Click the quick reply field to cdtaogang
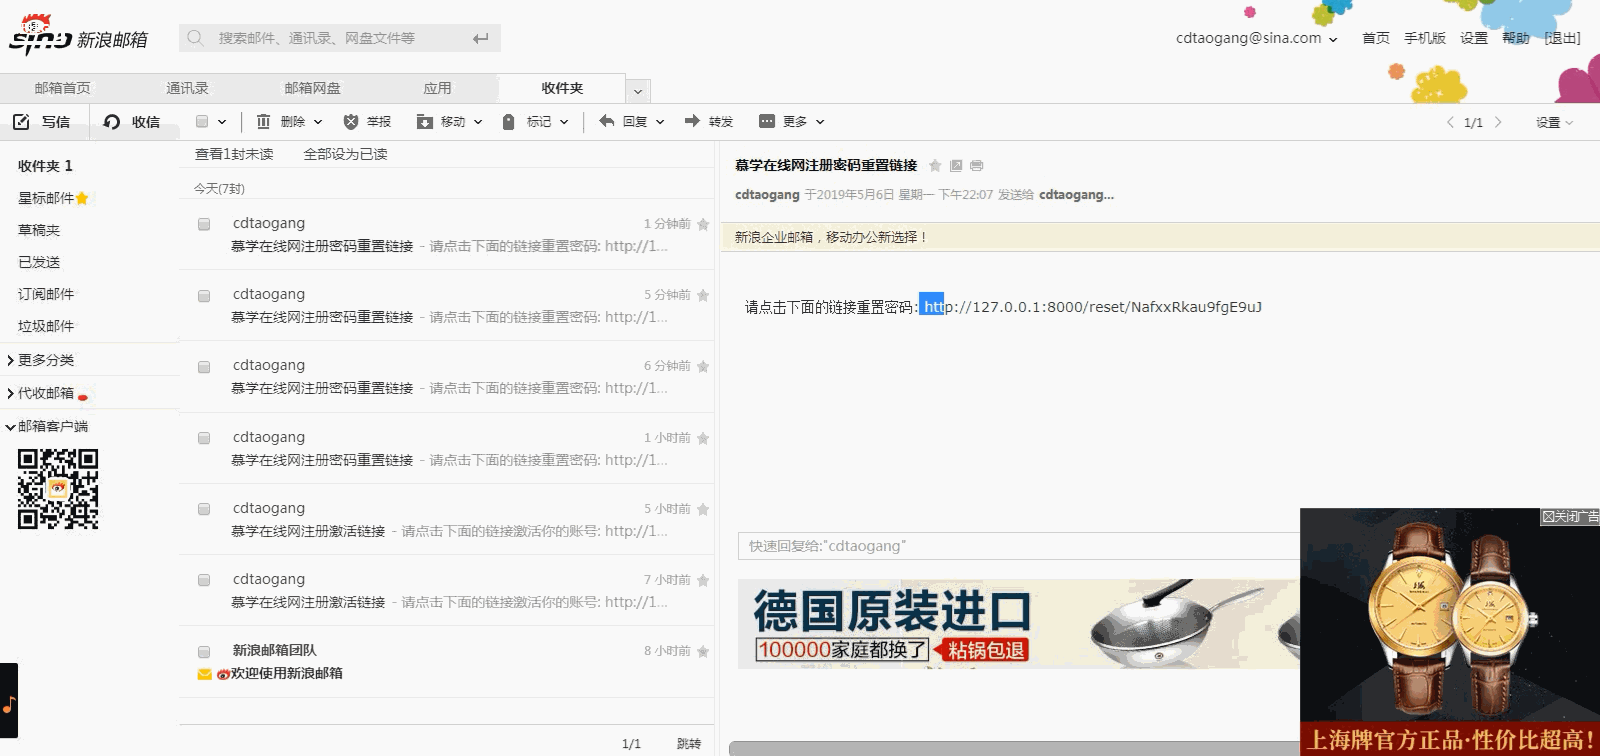1600x756 pixels. click(x=1019, y=546)
